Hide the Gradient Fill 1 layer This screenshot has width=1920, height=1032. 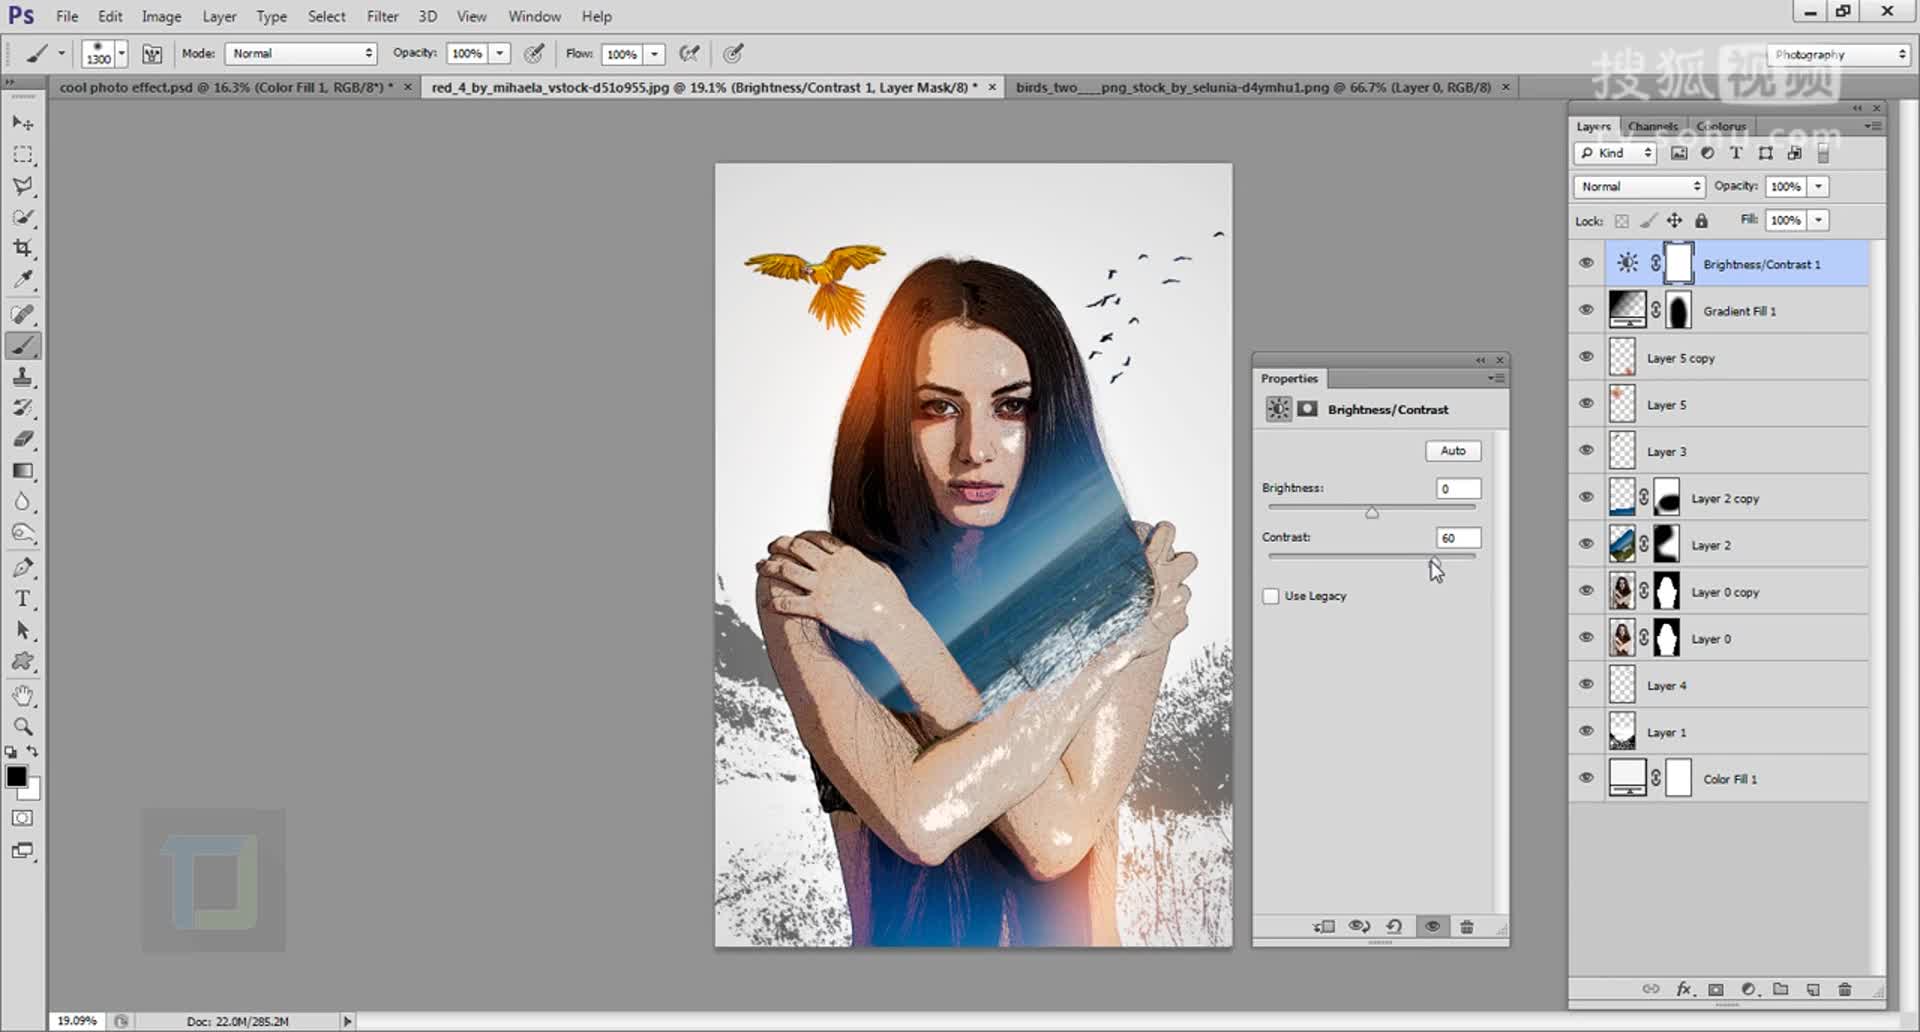tap(1586, 310)
